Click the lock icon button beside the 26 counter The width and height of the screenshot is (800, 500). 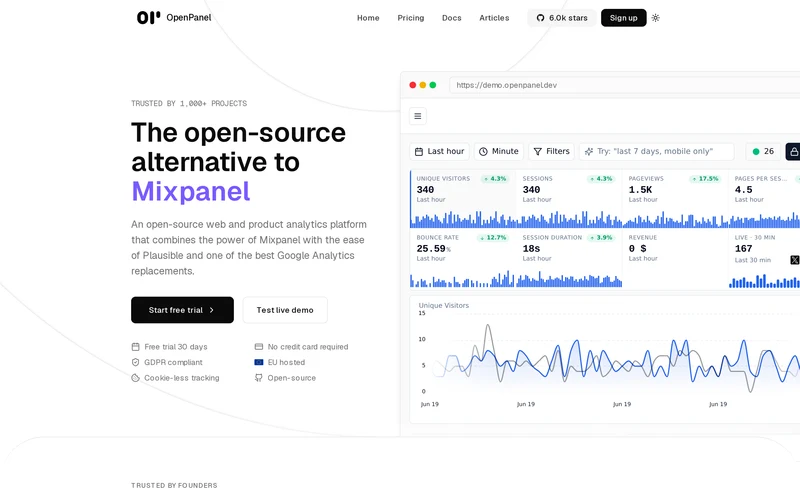click(x=793, y=152)
